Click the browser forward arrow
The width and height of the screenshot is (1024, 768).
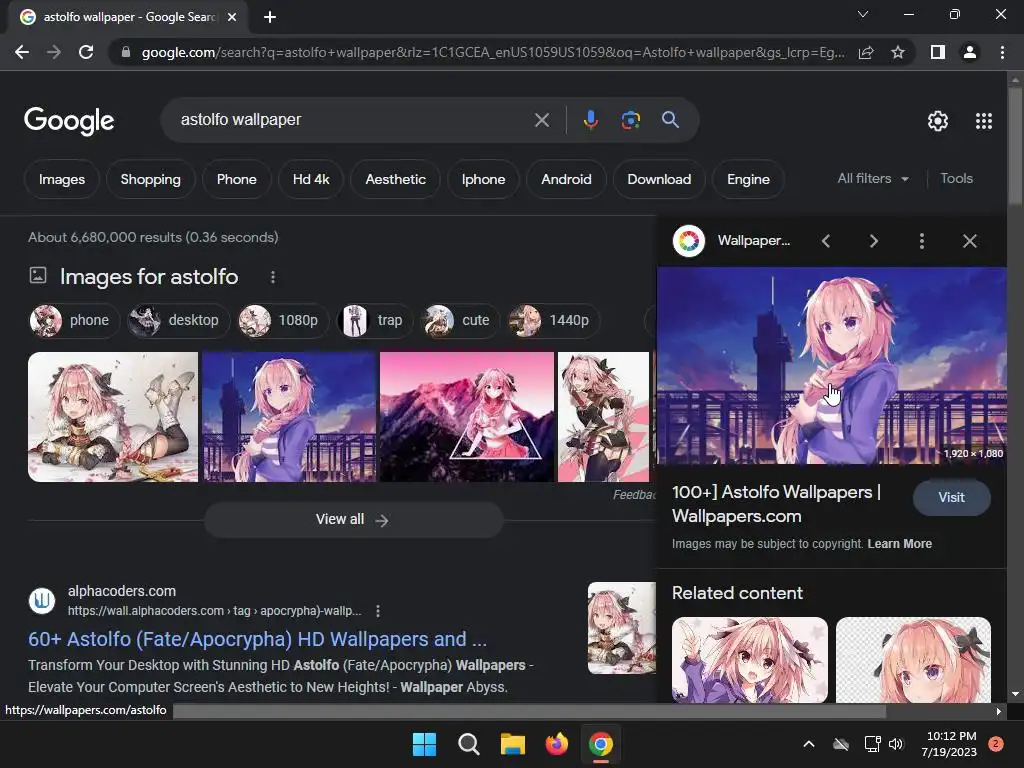(54, 52)
